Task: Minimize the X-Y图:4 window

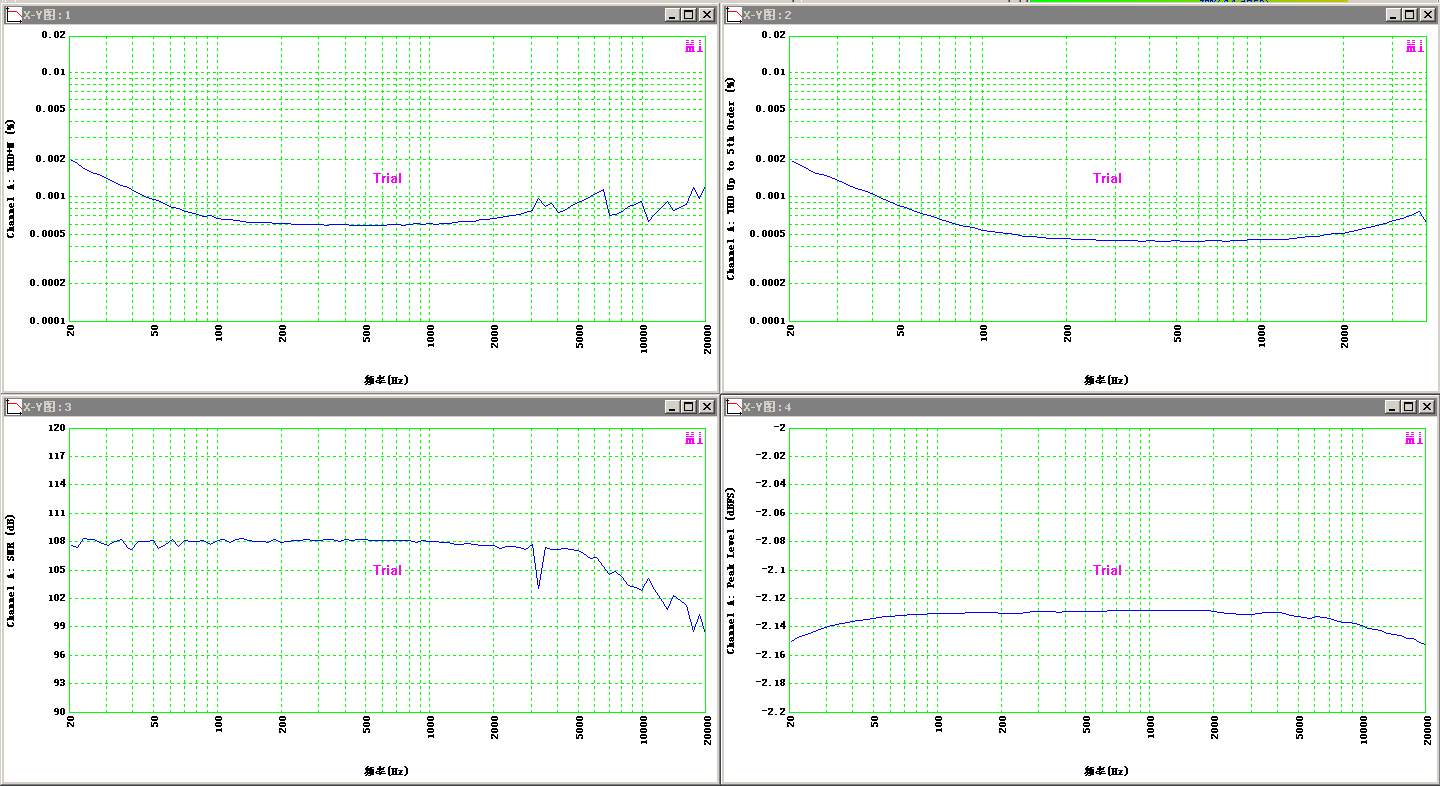Action: [1392, 406]
